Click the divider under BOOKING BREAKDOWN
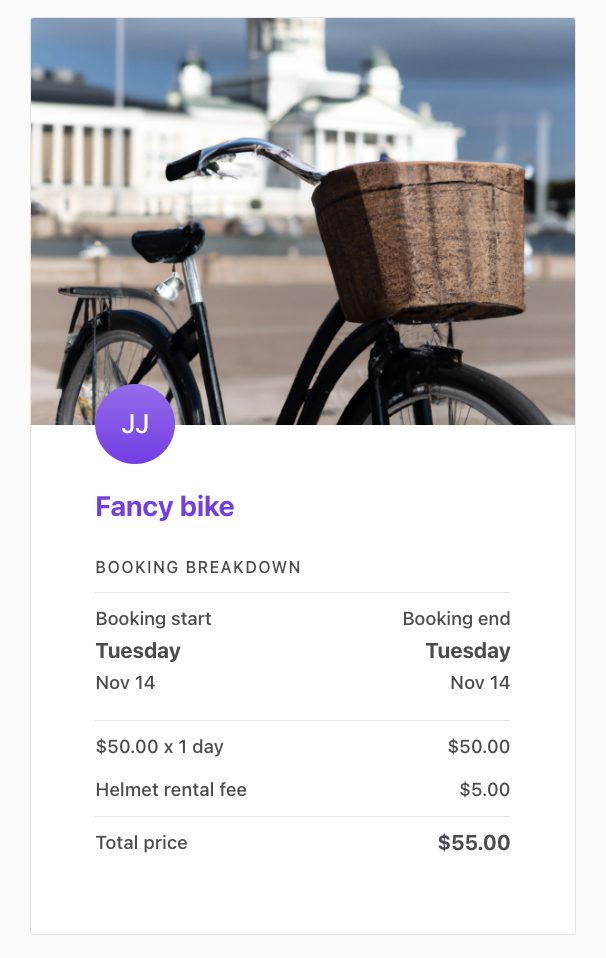Image resolution: width=606 pixels, height=958 pixels. point(303,590)
